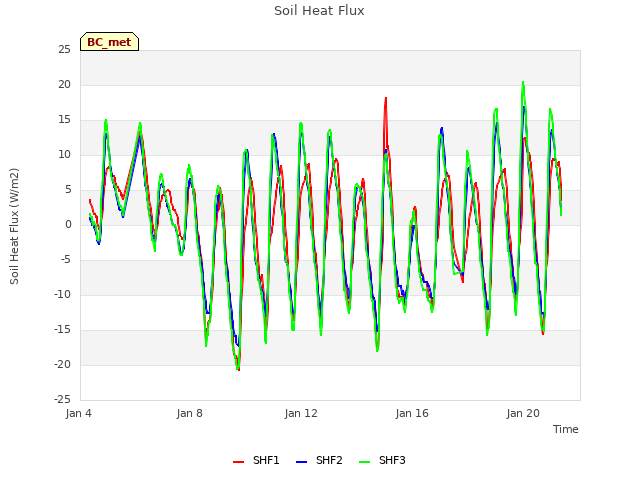Click the green SHF3 legend swatch

click(364, 462)
